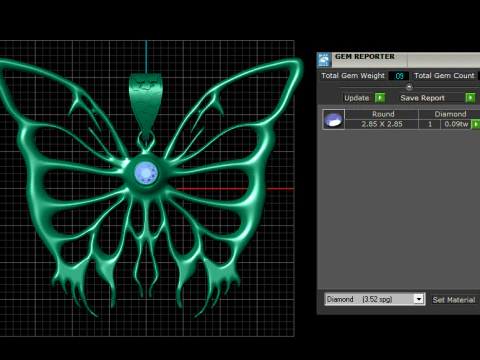
Task: Click the 'Diamond' material cell in table
Action: pos(450,114)
